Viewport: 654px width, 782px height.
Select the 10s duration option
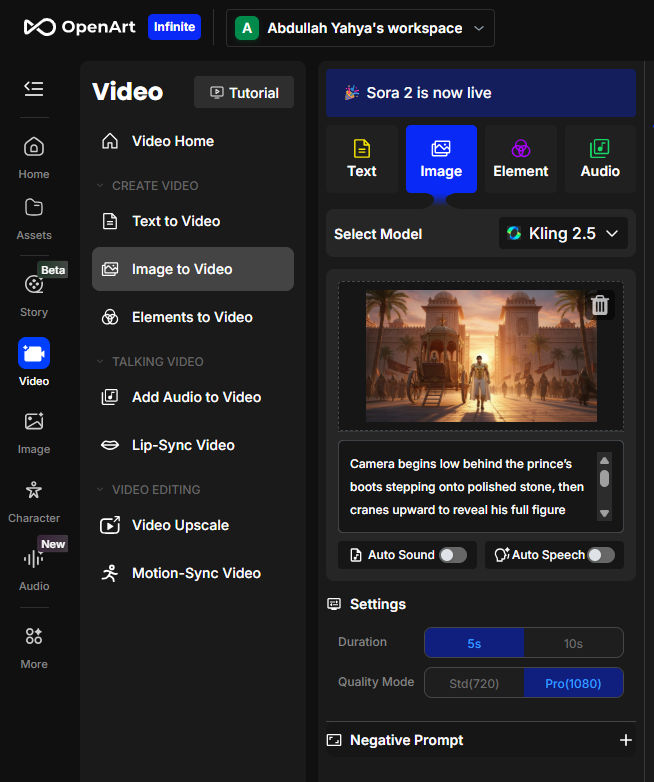pyautogui.click(x=573, y=643)
